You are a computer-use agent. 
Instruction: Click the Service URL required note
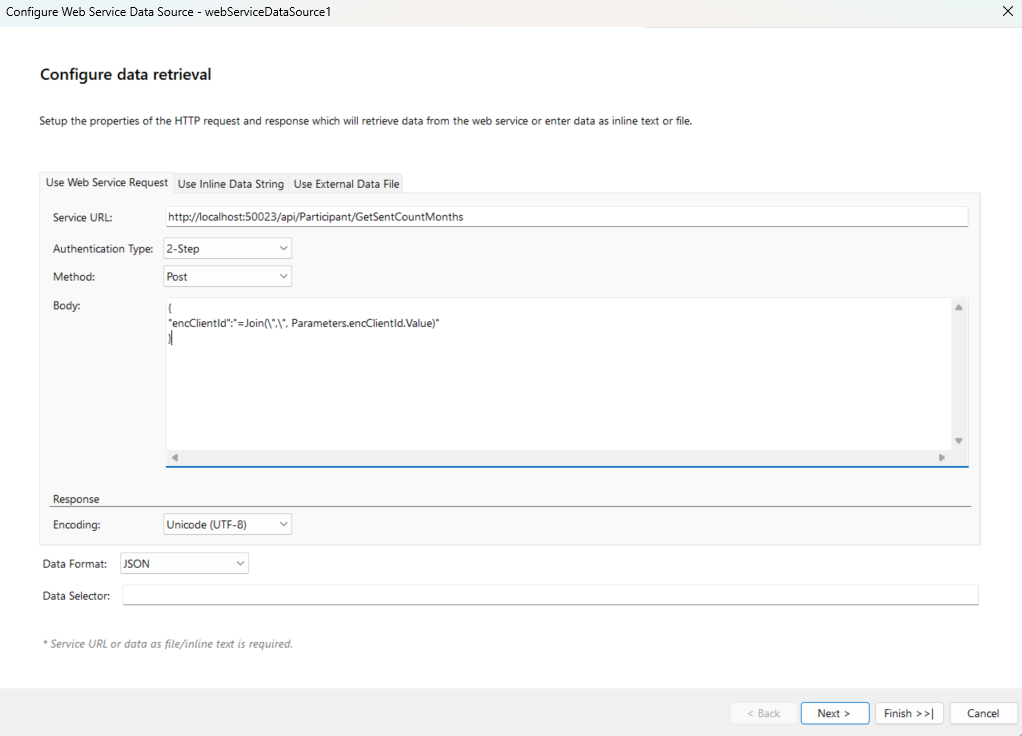tap(168, 643)
